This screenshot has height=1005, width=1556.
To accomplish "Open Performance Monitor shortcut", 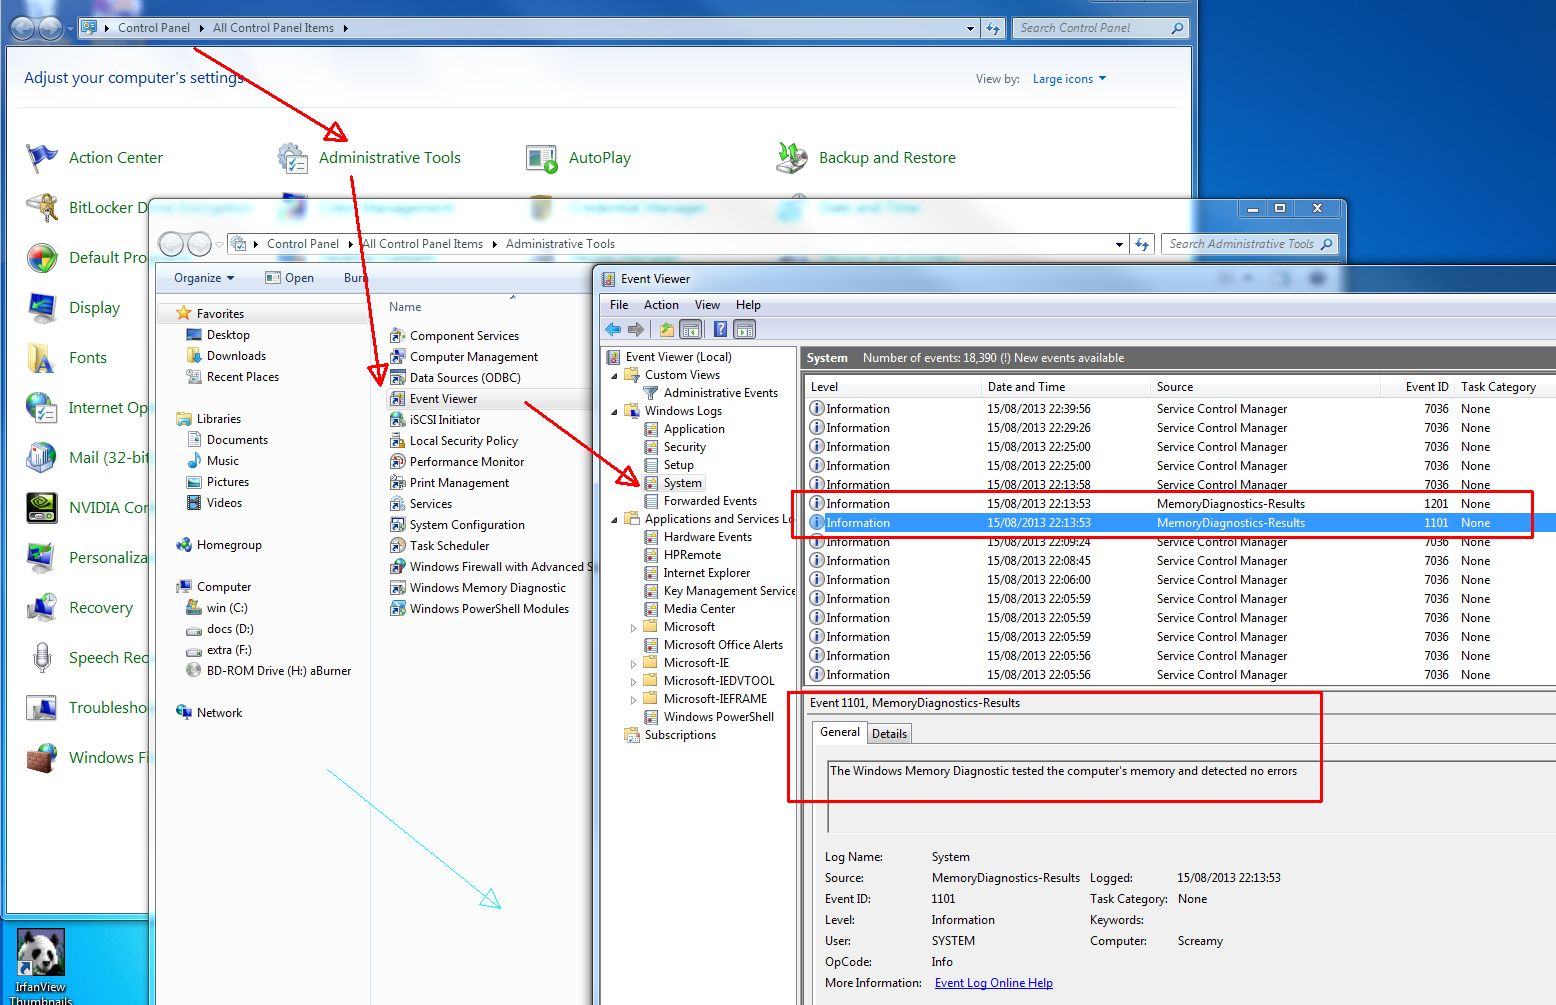I will 466,462.
